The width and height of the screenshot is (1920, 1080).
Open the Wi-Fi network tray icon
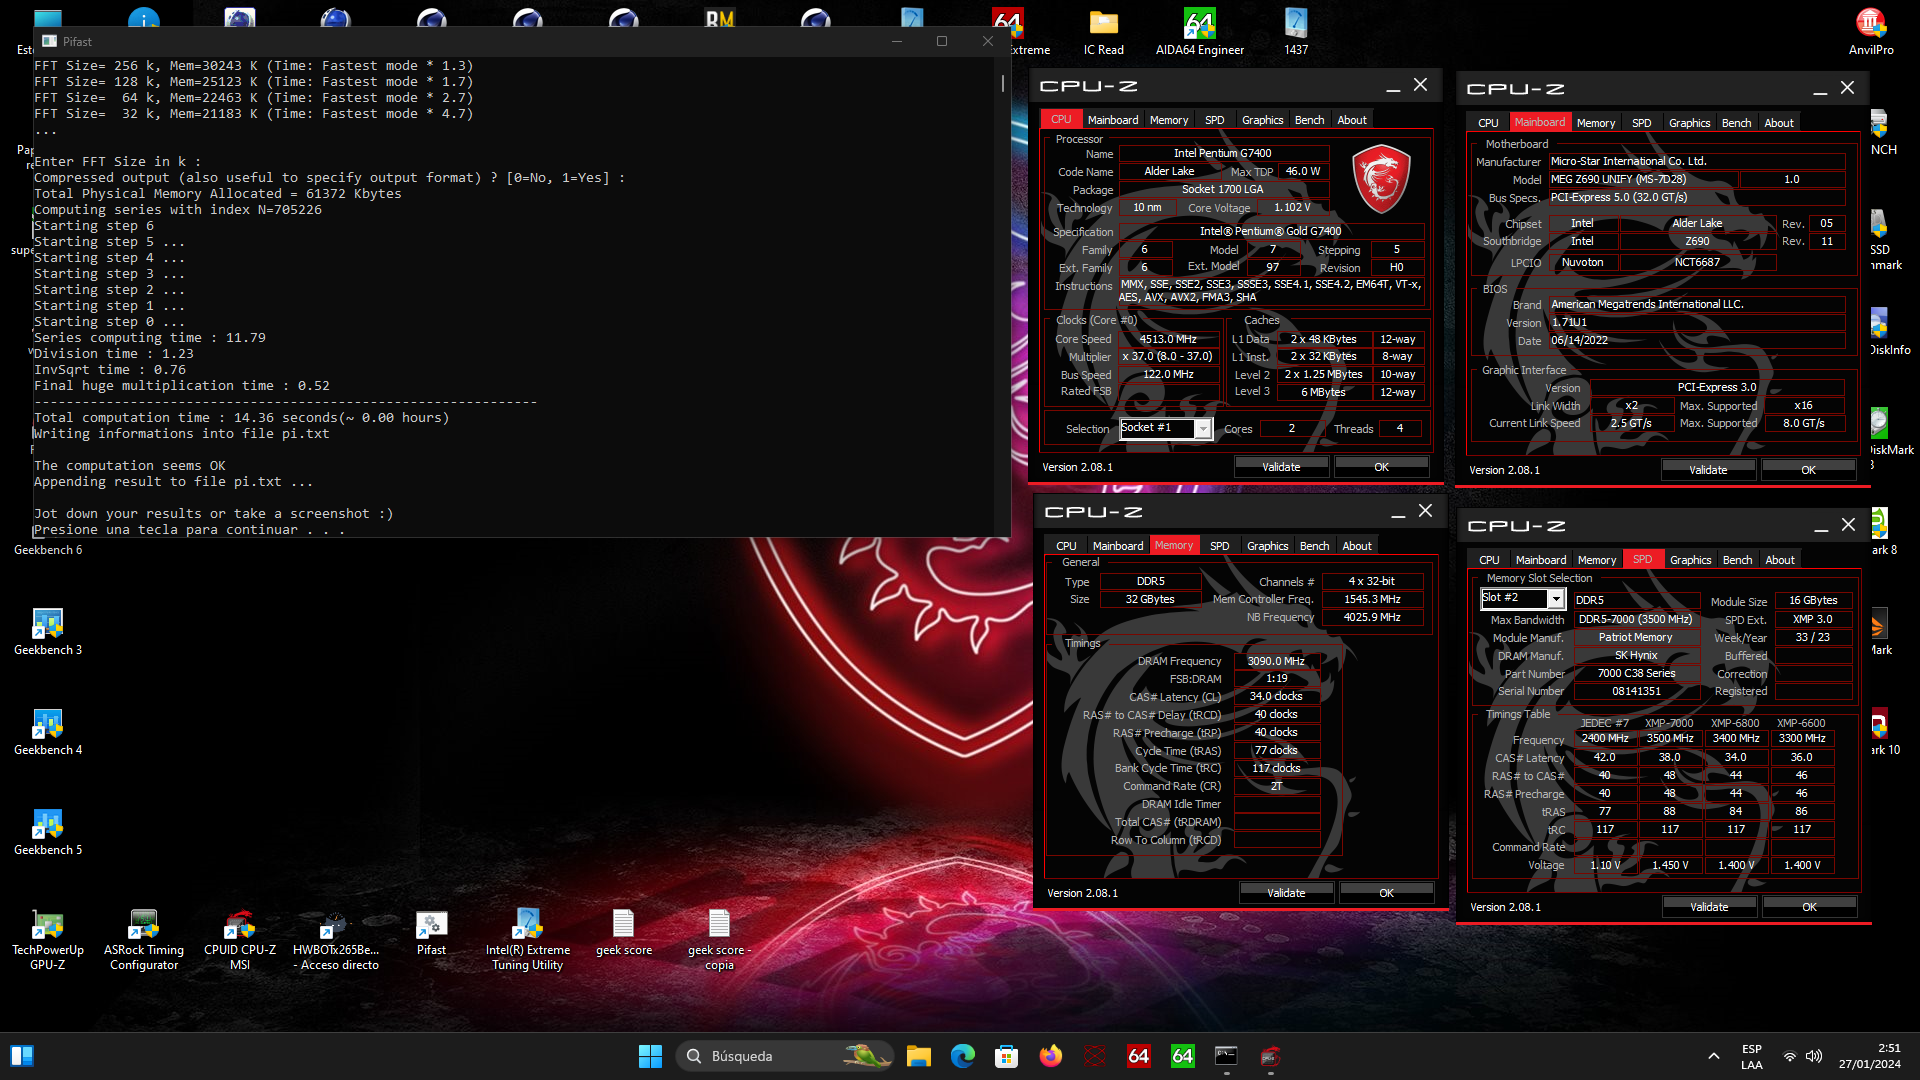1790,1056
